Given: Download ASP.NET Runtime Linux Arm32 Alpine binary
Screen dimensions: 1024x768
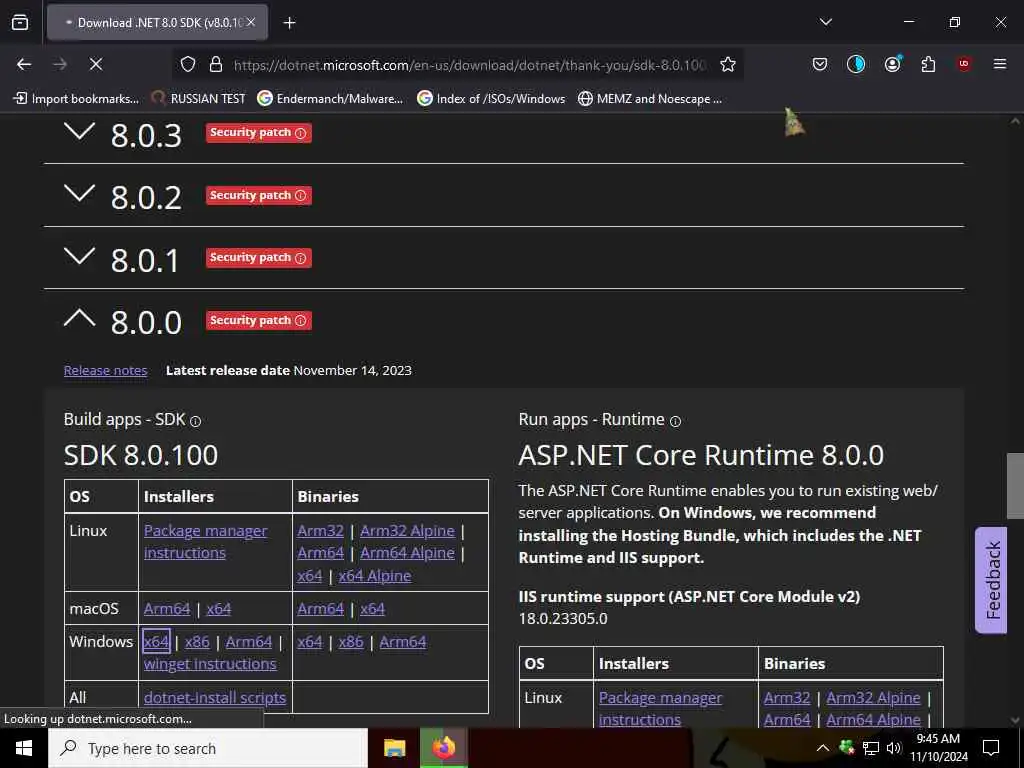Looking at the screenshot, I should pyautogui.click(x=873, y=697).
